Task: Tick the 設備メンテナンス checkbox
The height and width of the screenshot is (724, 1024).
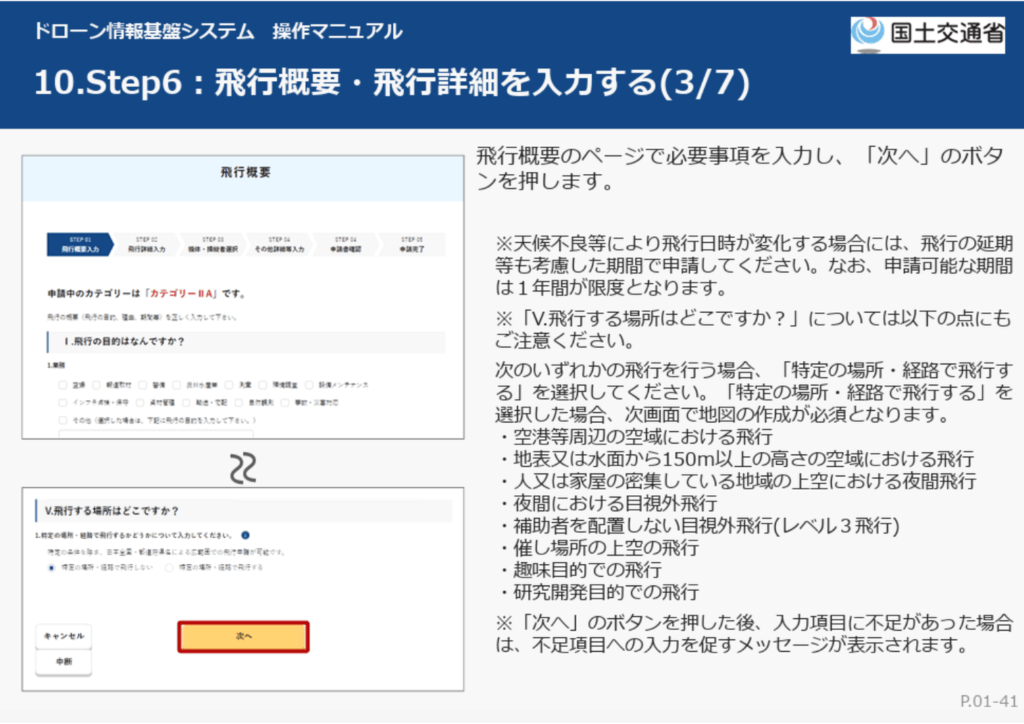Action: [309, 384]
